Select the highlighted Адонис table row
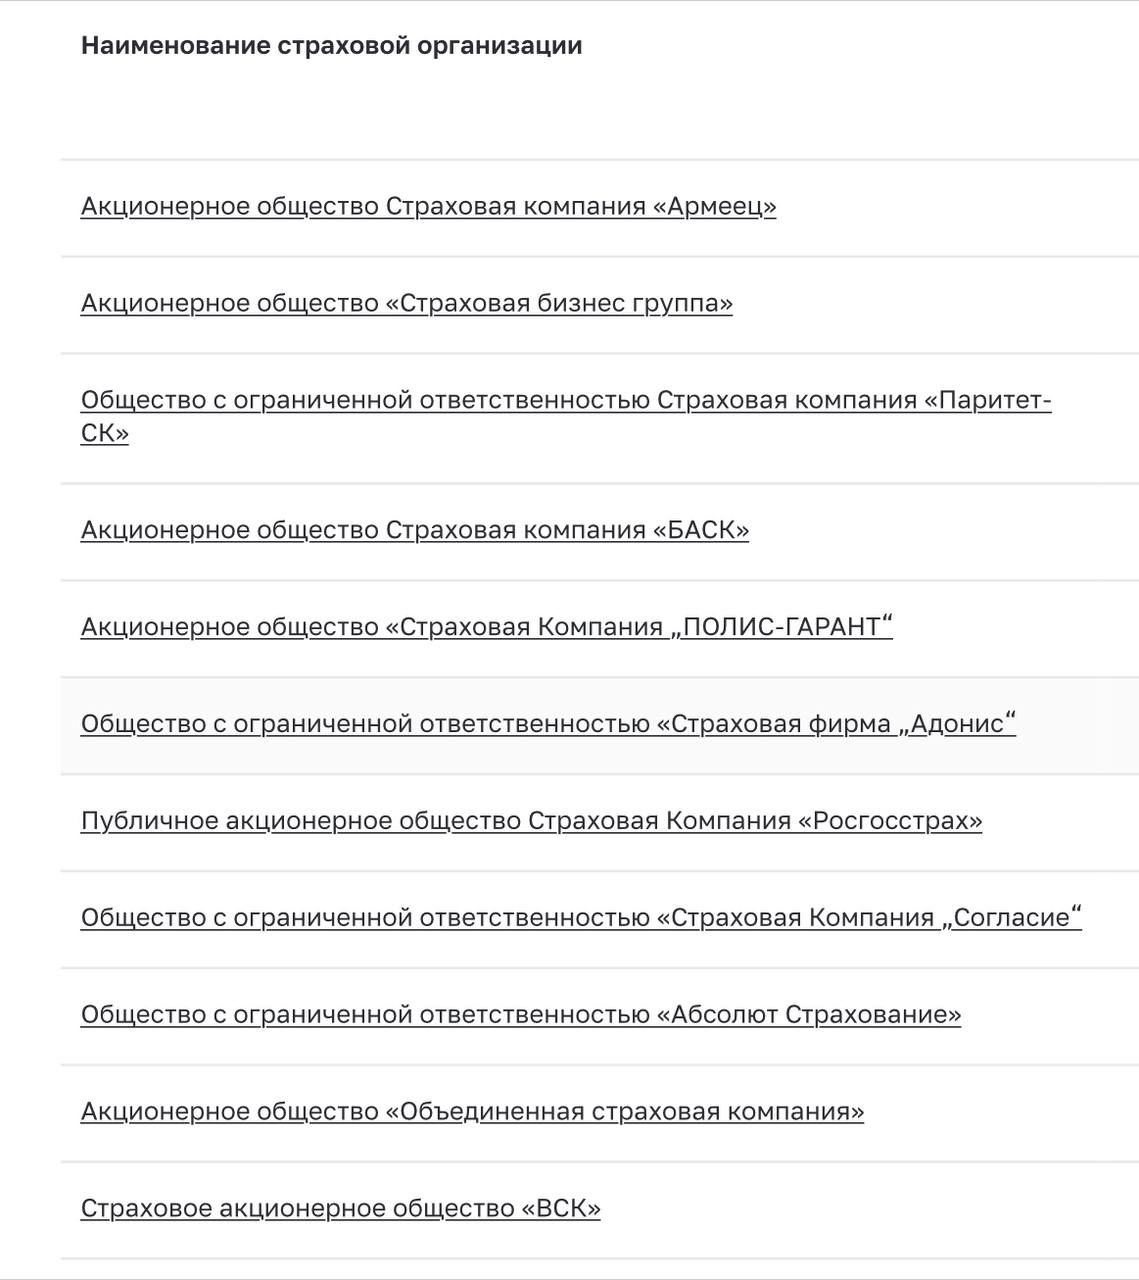 coord(599,725)
